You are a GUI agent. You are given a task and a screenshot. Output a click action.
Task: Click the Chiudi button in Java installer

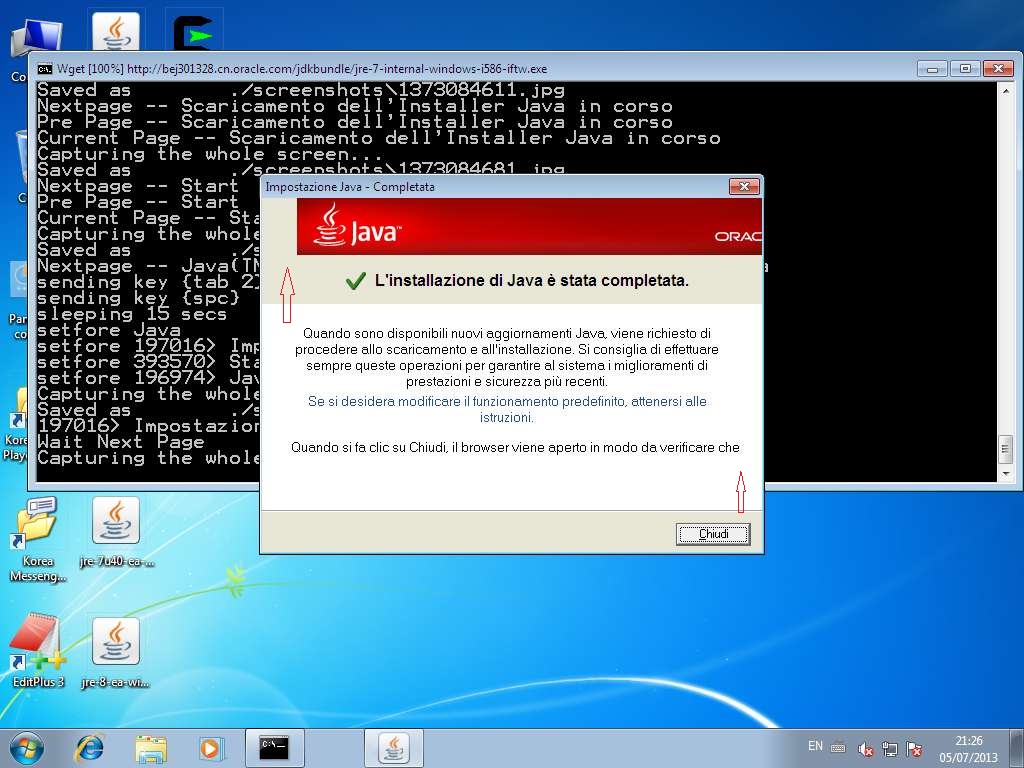pyautogui.click(x=713, y=534)
